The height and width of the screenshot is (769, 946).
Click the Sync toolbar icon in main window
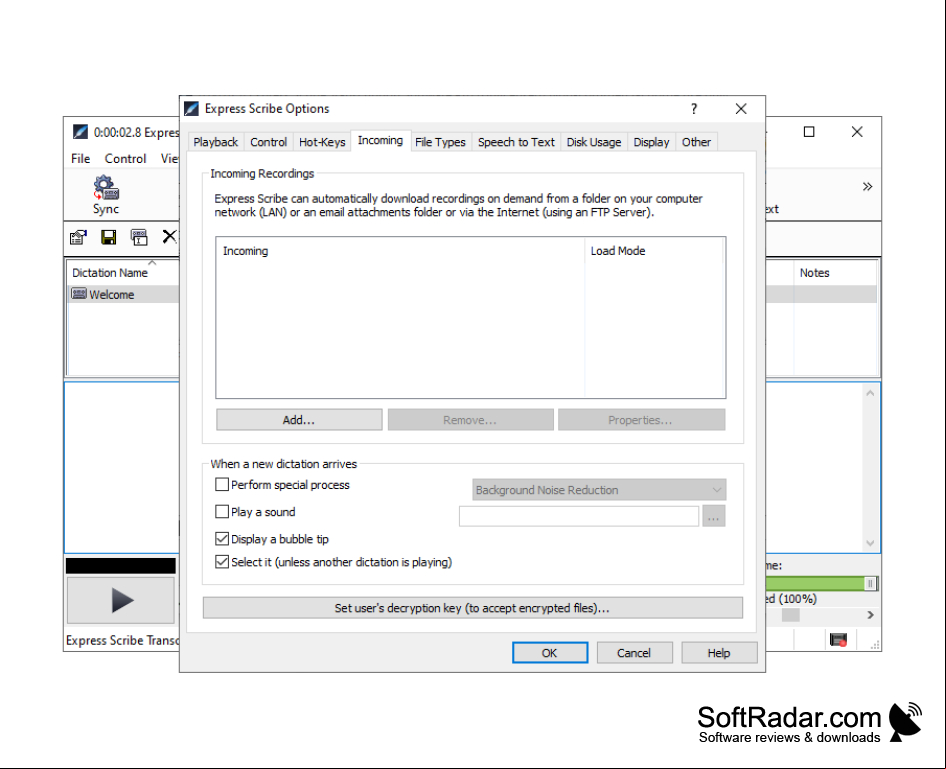[106, 194]
